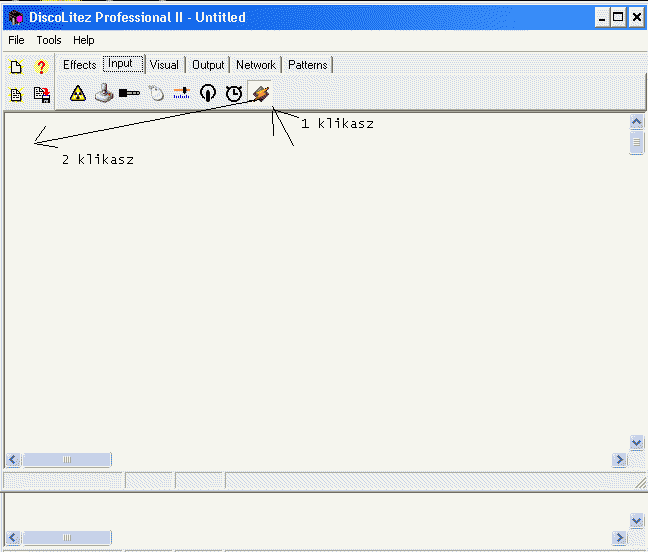648x552 pixels.
Task: Open the File menu
Action: click(16, 40)
